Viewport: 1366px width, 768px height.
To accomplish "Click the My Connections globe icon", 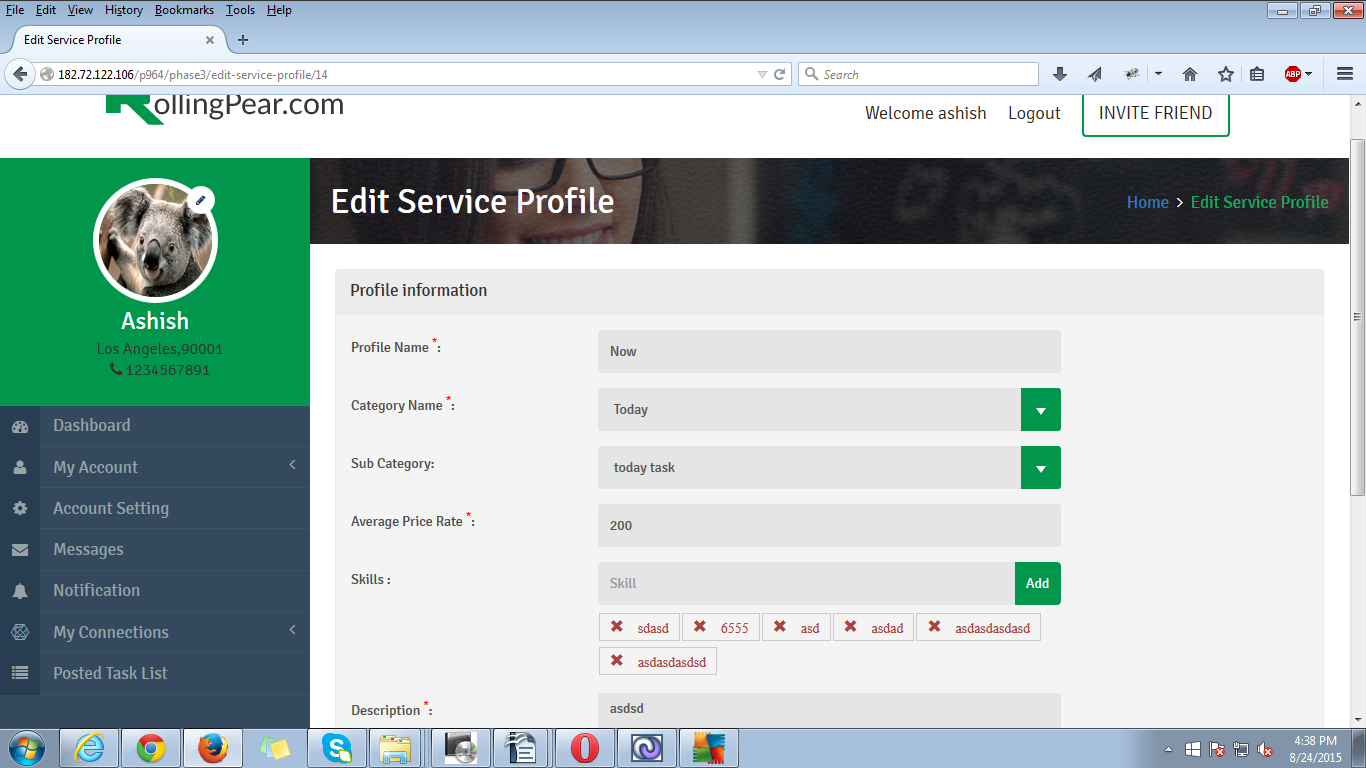I will point(20,632).
